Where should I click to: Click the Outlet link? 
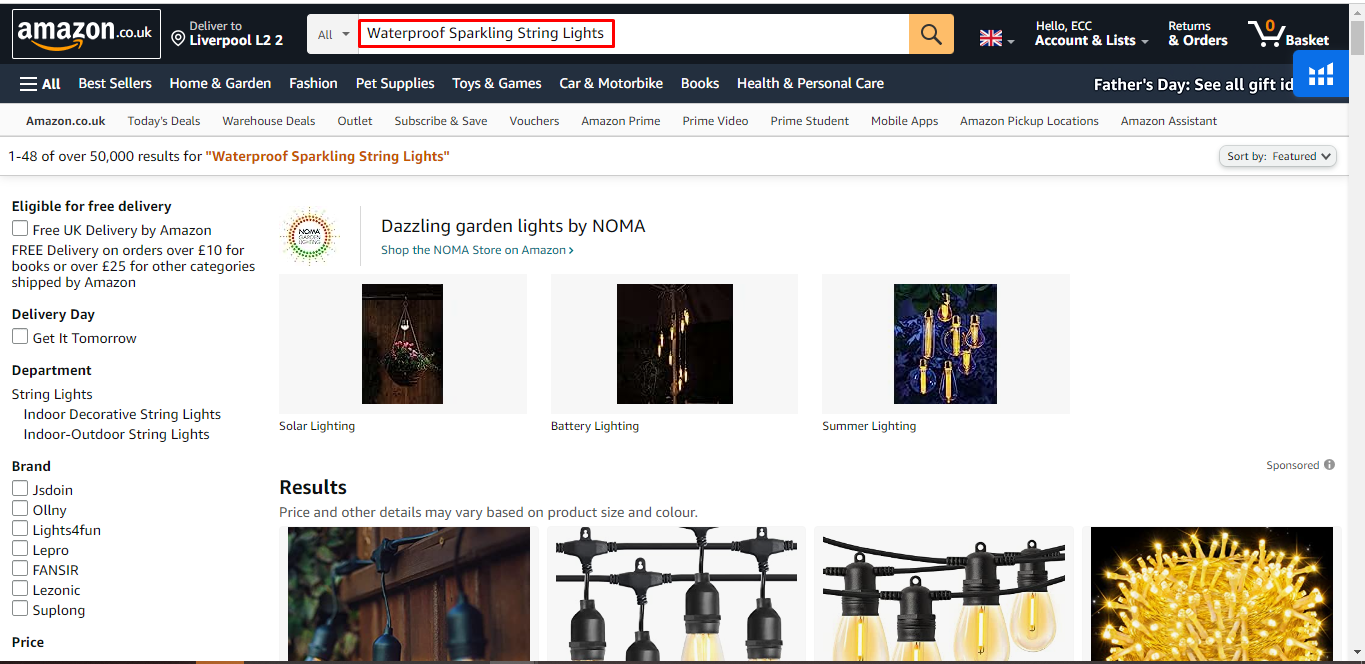(x=355, y=121)
